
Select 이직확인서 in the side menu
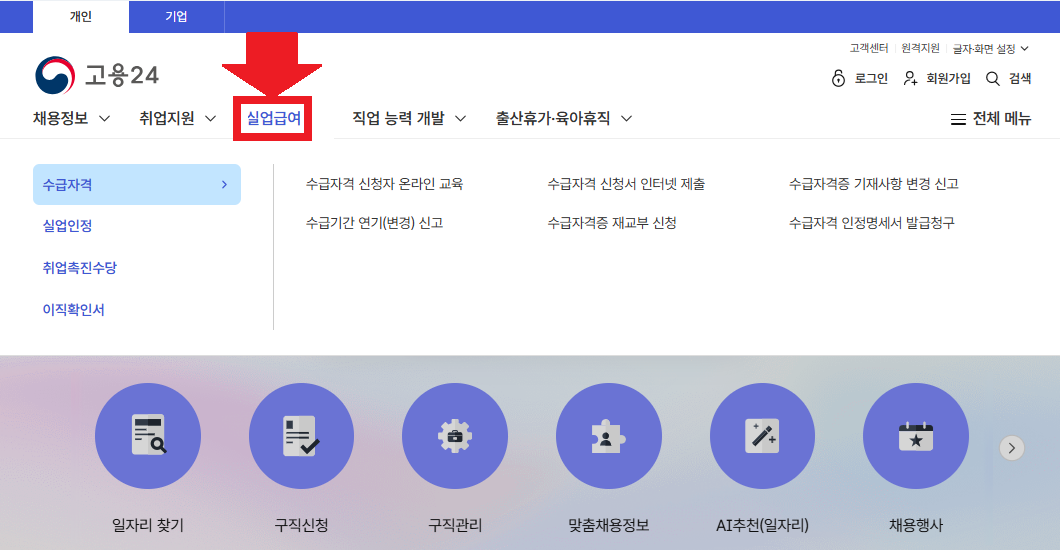[74, 309]
